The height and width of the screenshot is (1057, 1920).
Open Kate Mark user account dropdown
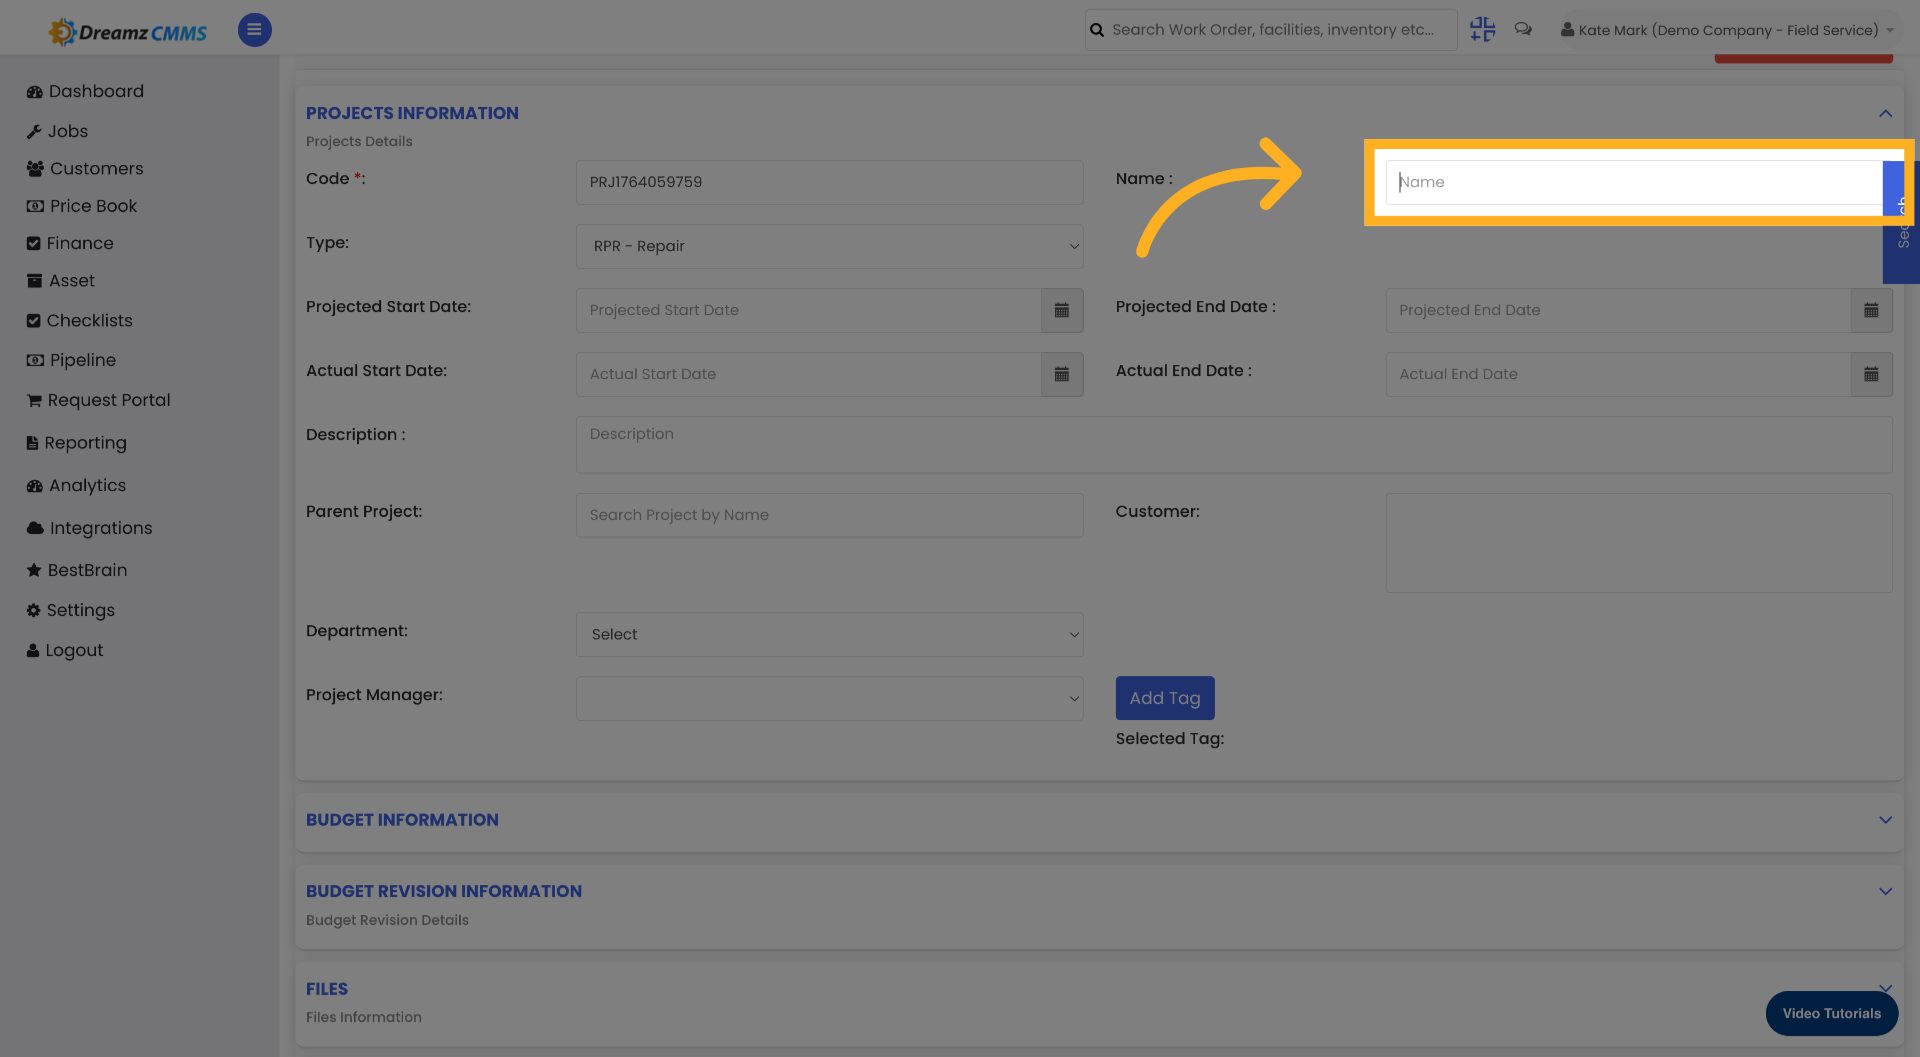1727,30
